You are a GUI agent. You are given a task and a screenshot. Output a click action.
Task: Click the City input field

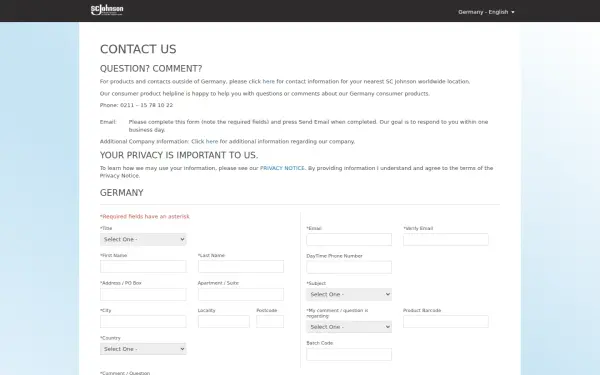pos(143,321)
